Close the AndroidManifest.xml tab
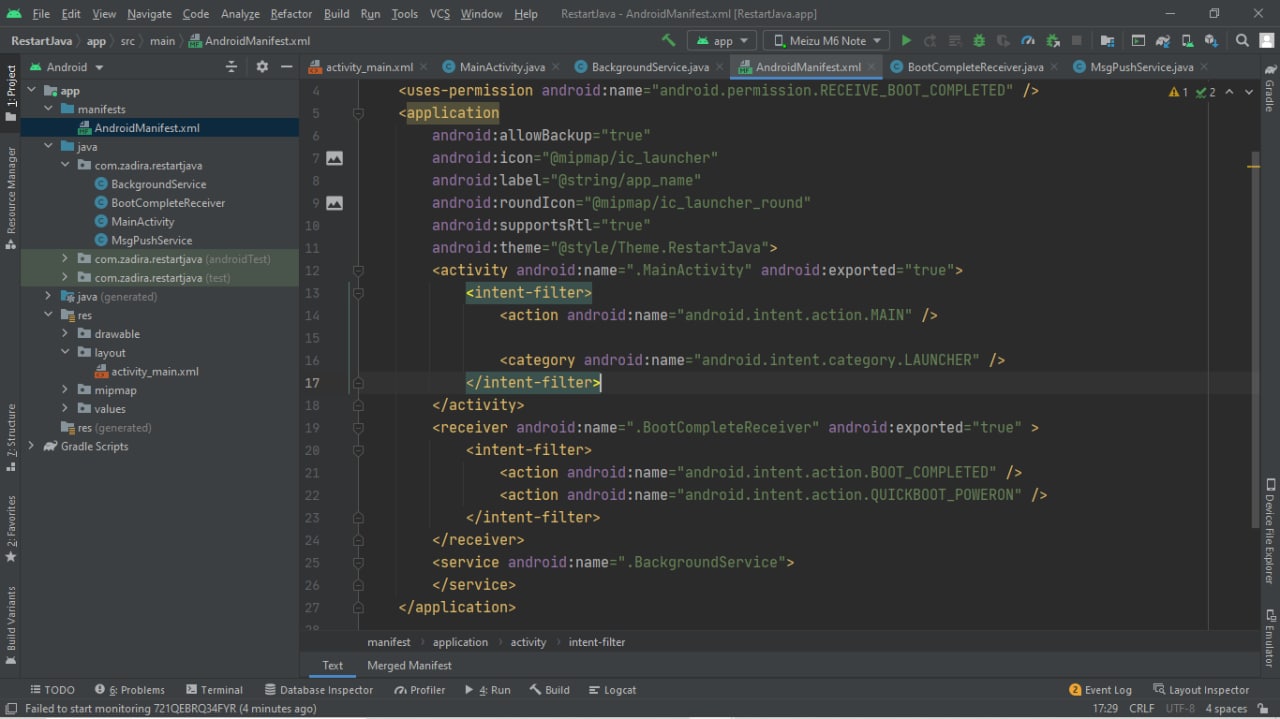The width and height of the screenshot is (1280, 719). pyautogui.click(x=873, y=67)
